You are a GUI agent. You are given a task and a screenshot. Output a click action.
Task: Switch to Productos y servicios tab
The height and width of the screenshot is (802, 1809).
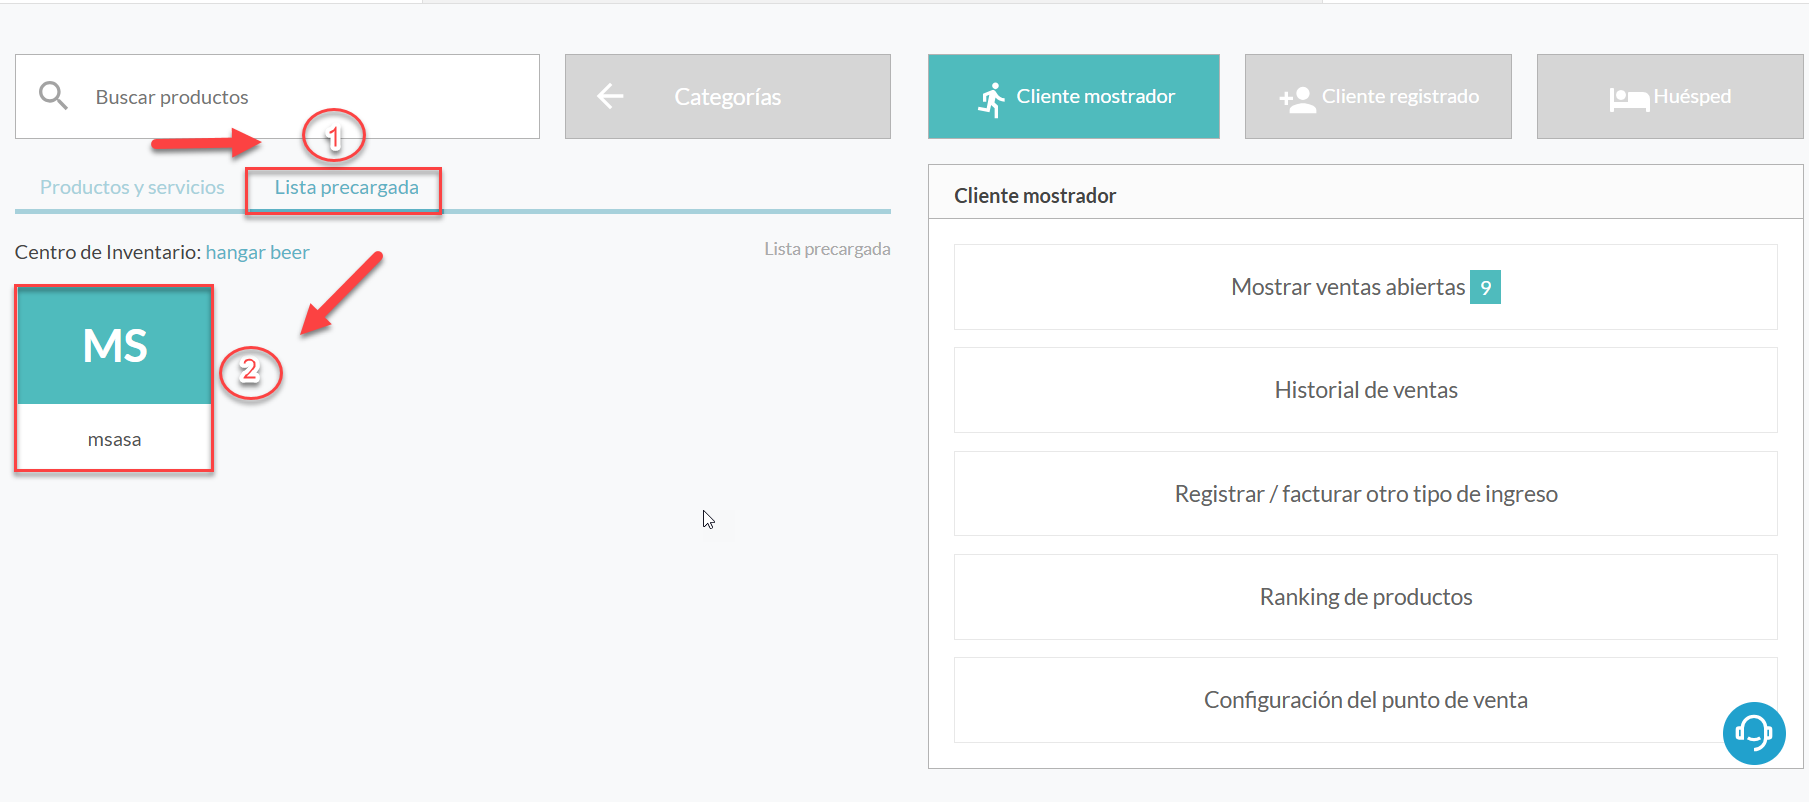point(132,188)
